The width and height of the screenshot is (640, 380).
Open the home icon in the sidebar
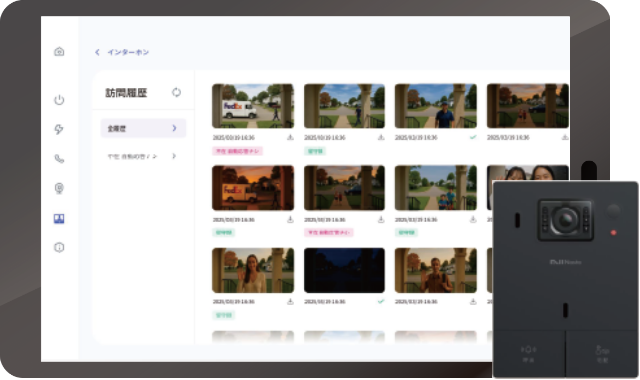pyautogui.click(x=59, y=51)
